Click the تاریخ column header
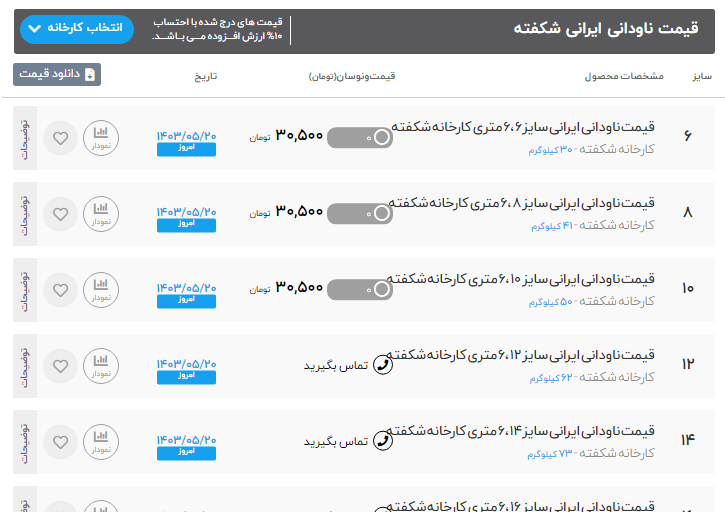Image resolution: width=725 pixels, height=512 pixels. click(x=205, y=76)
